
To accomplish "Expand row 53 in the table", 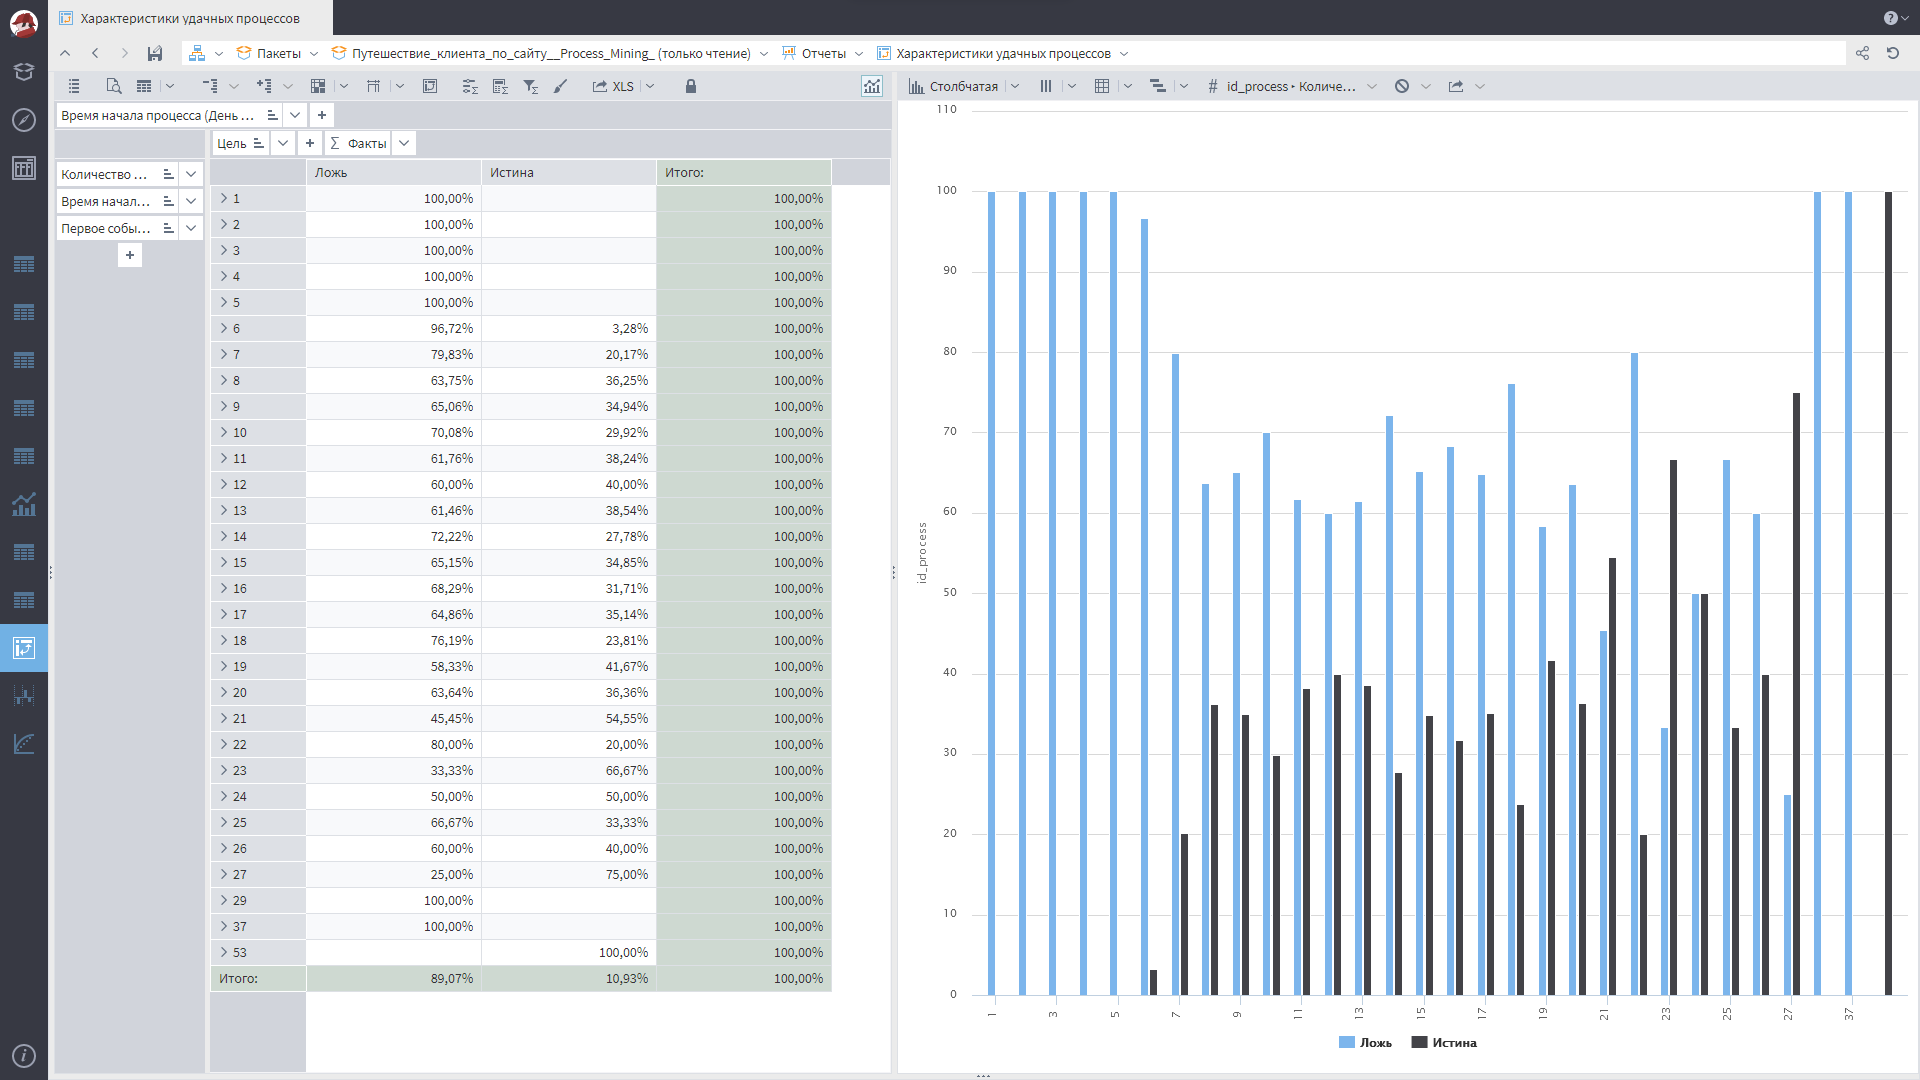I will [x=224, y=952].
